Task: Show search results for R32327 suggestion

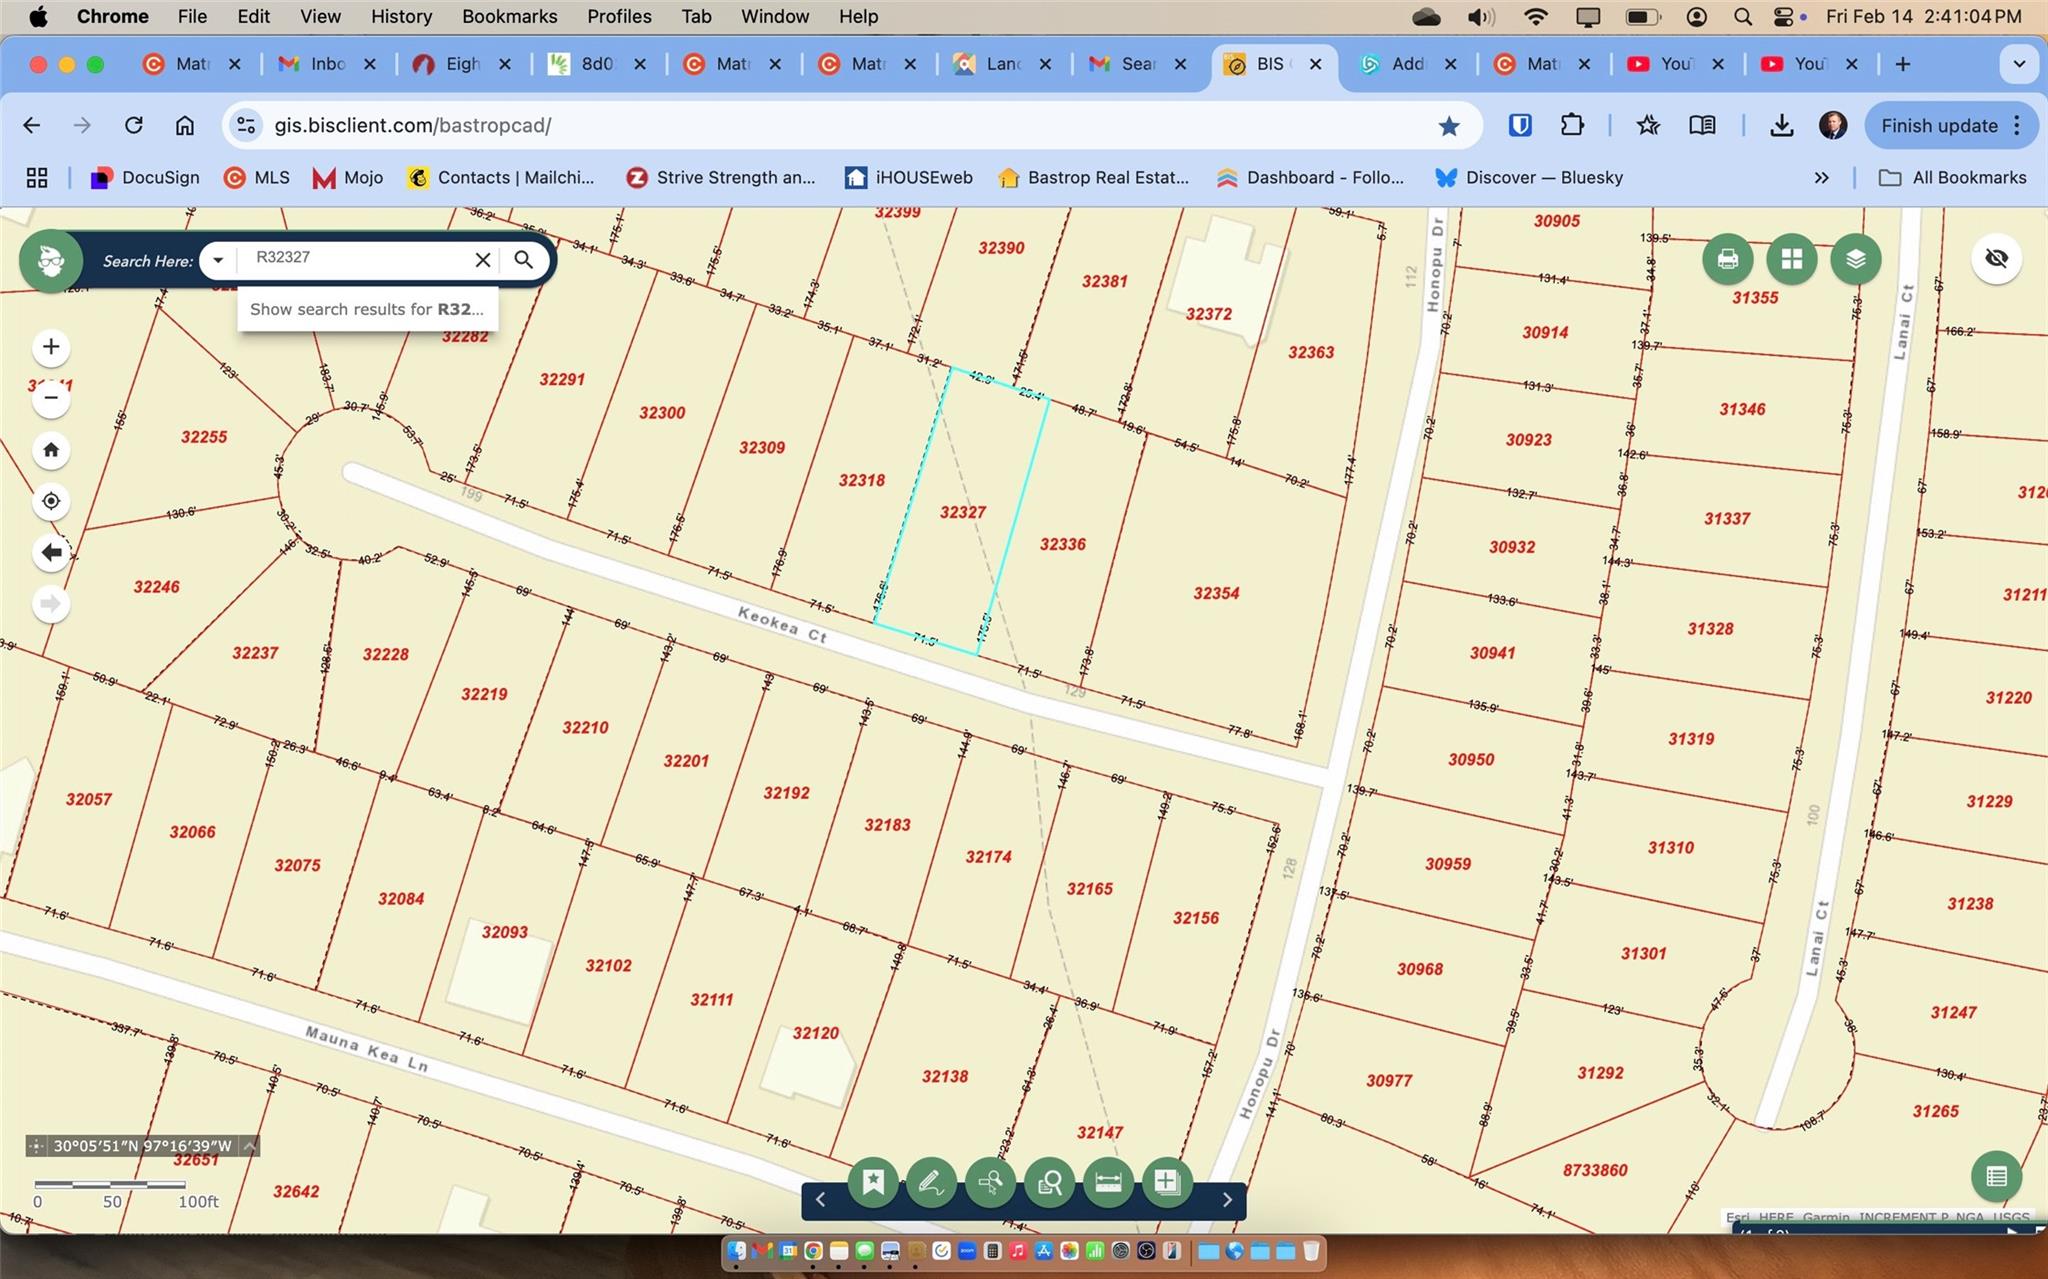Action: click(366, 309)
